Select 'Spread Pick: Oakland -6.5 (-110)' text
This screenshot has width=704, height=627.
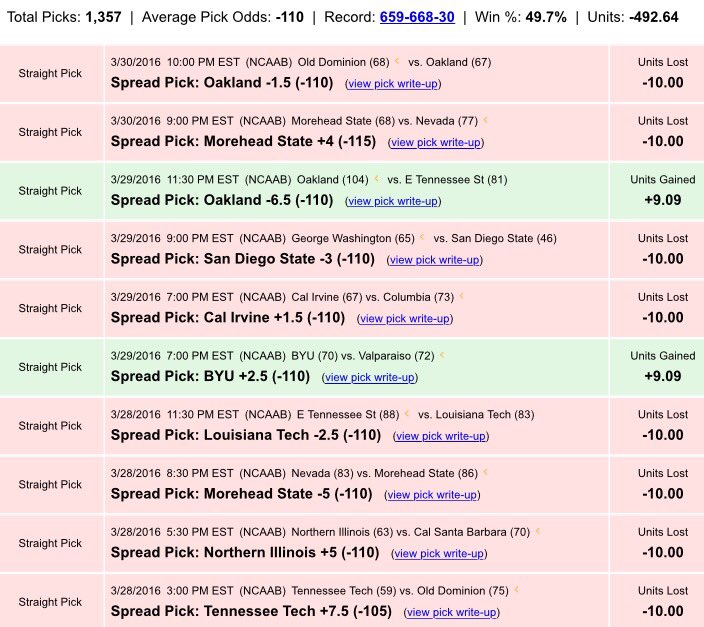click(222, 200)
